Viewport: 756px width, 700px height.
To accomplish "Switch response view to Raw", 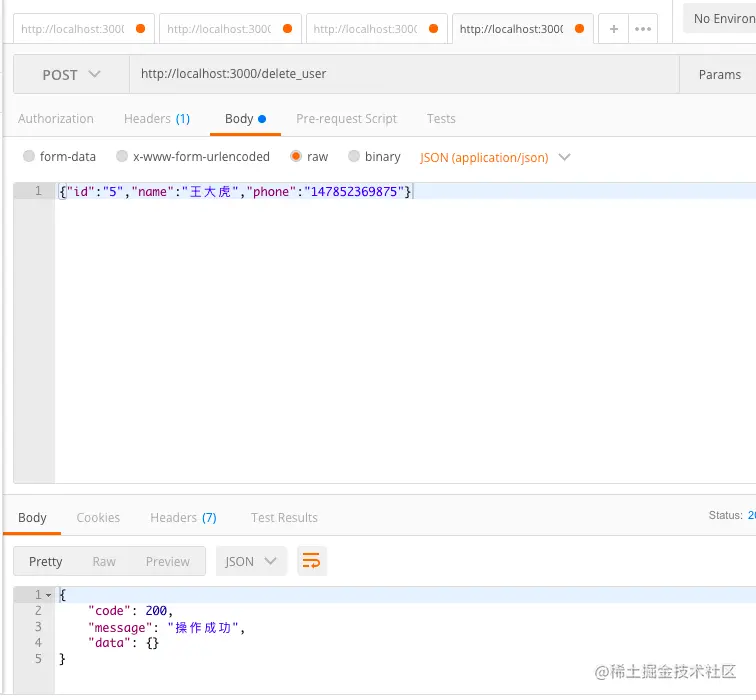I will coord(104,562).
